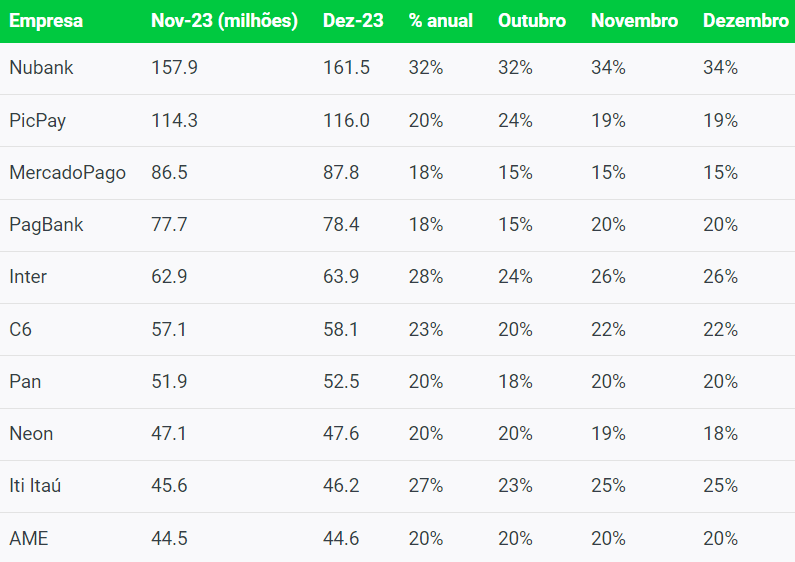Viewport: 795px width, 562px height.
Task: Click Inter's 28% annual value
Action: (426, 277)
